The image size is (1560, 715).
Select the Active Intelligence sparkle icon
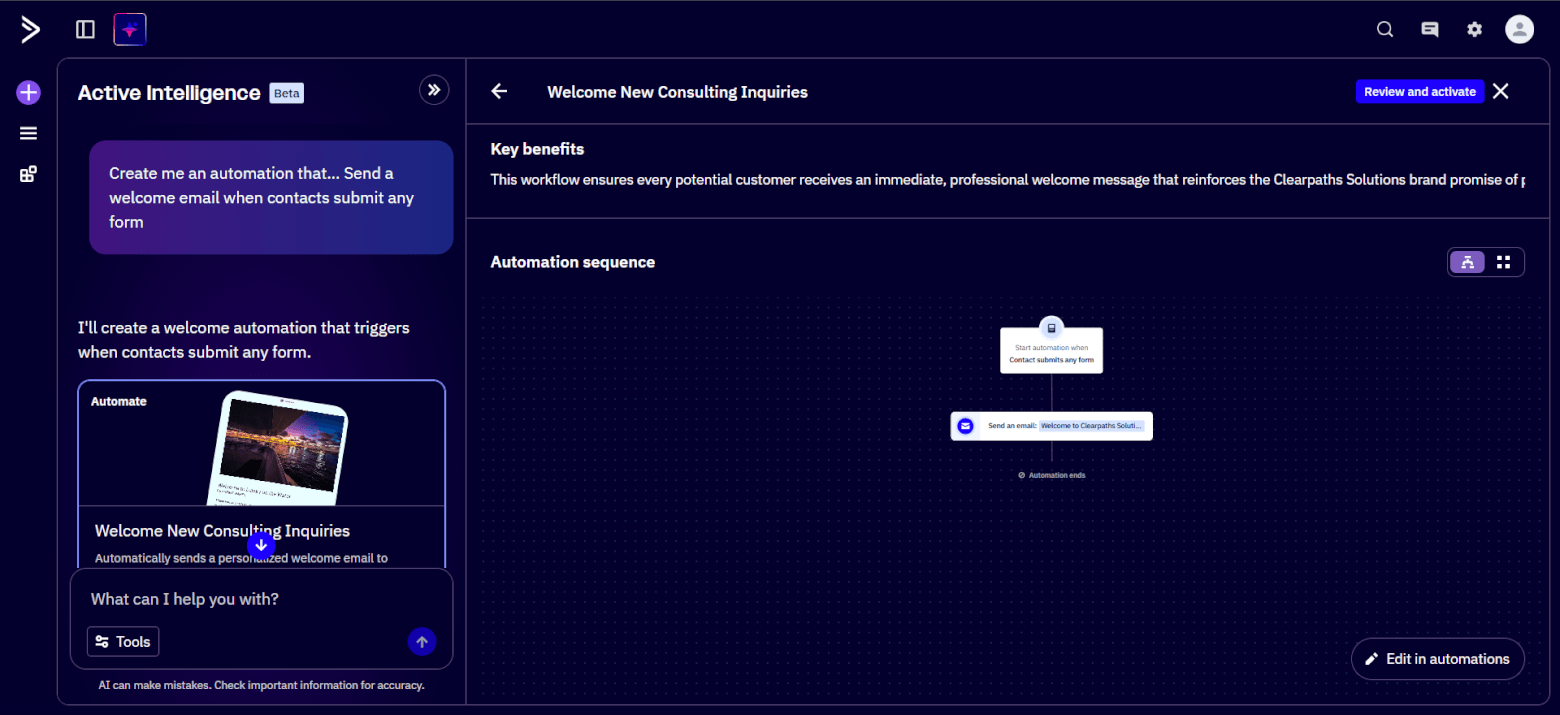pos(129,29)
